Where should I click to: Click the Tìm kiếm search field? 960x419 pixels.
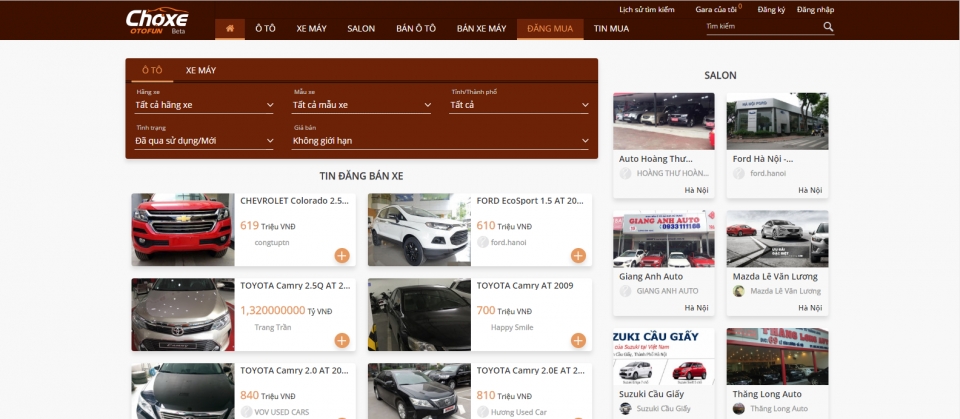pyautogui.click(x=763, y=26)
